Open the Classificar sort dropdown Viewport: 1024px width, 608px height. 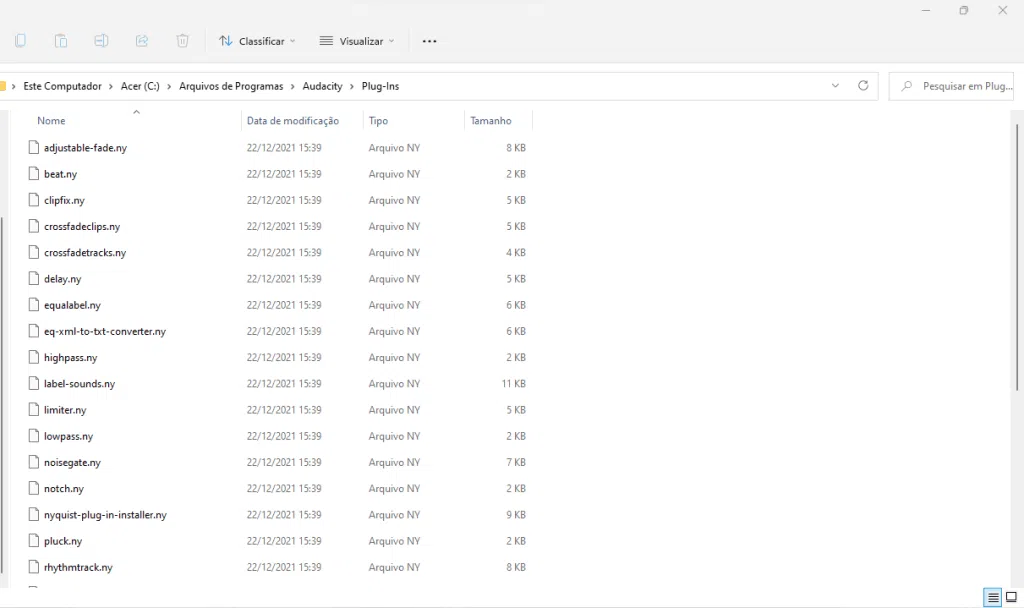(x=257, y=41)
